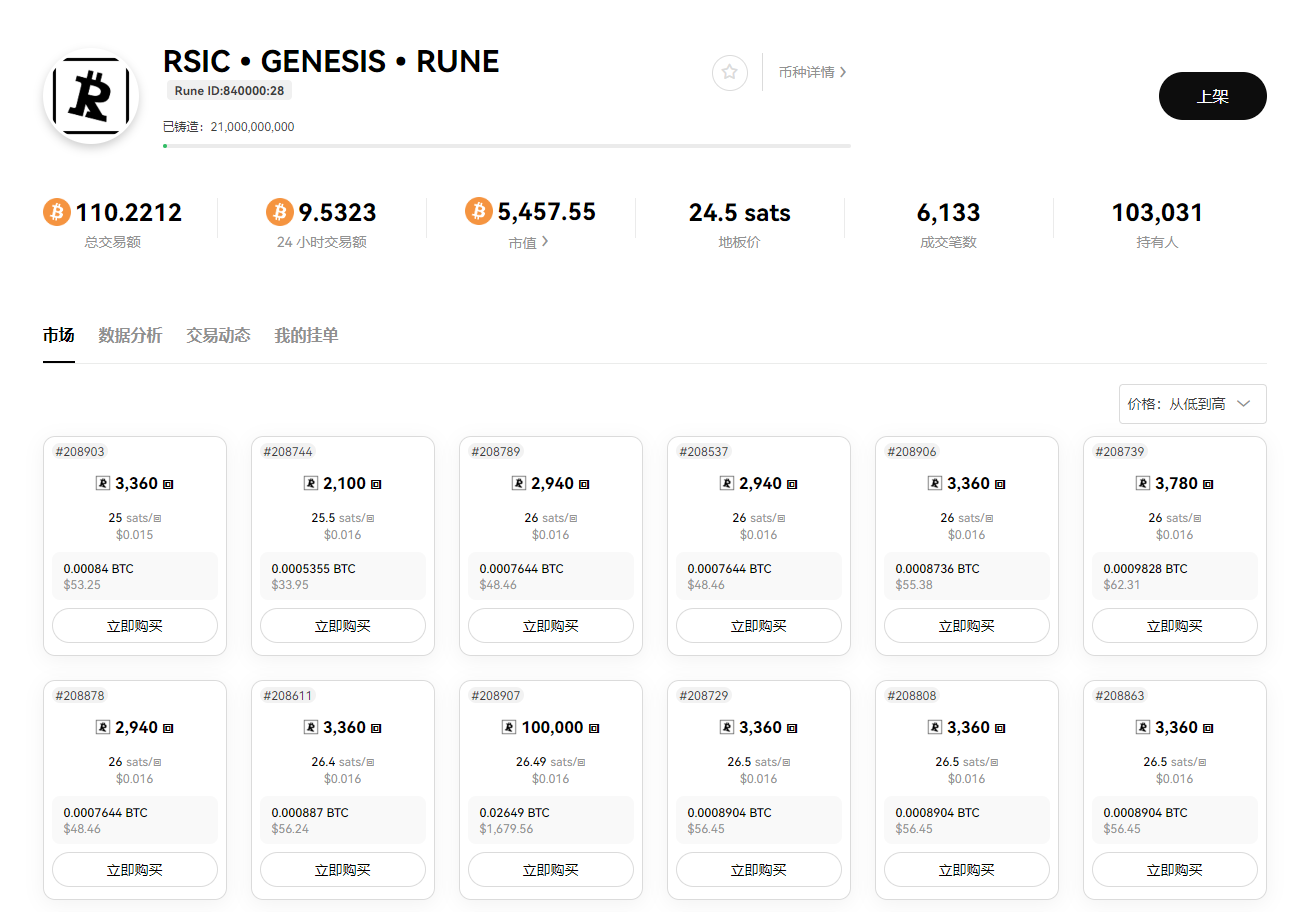
Task: Click the Bitcoin icon beside 5,457.55
Action: [x=479, y=212]
